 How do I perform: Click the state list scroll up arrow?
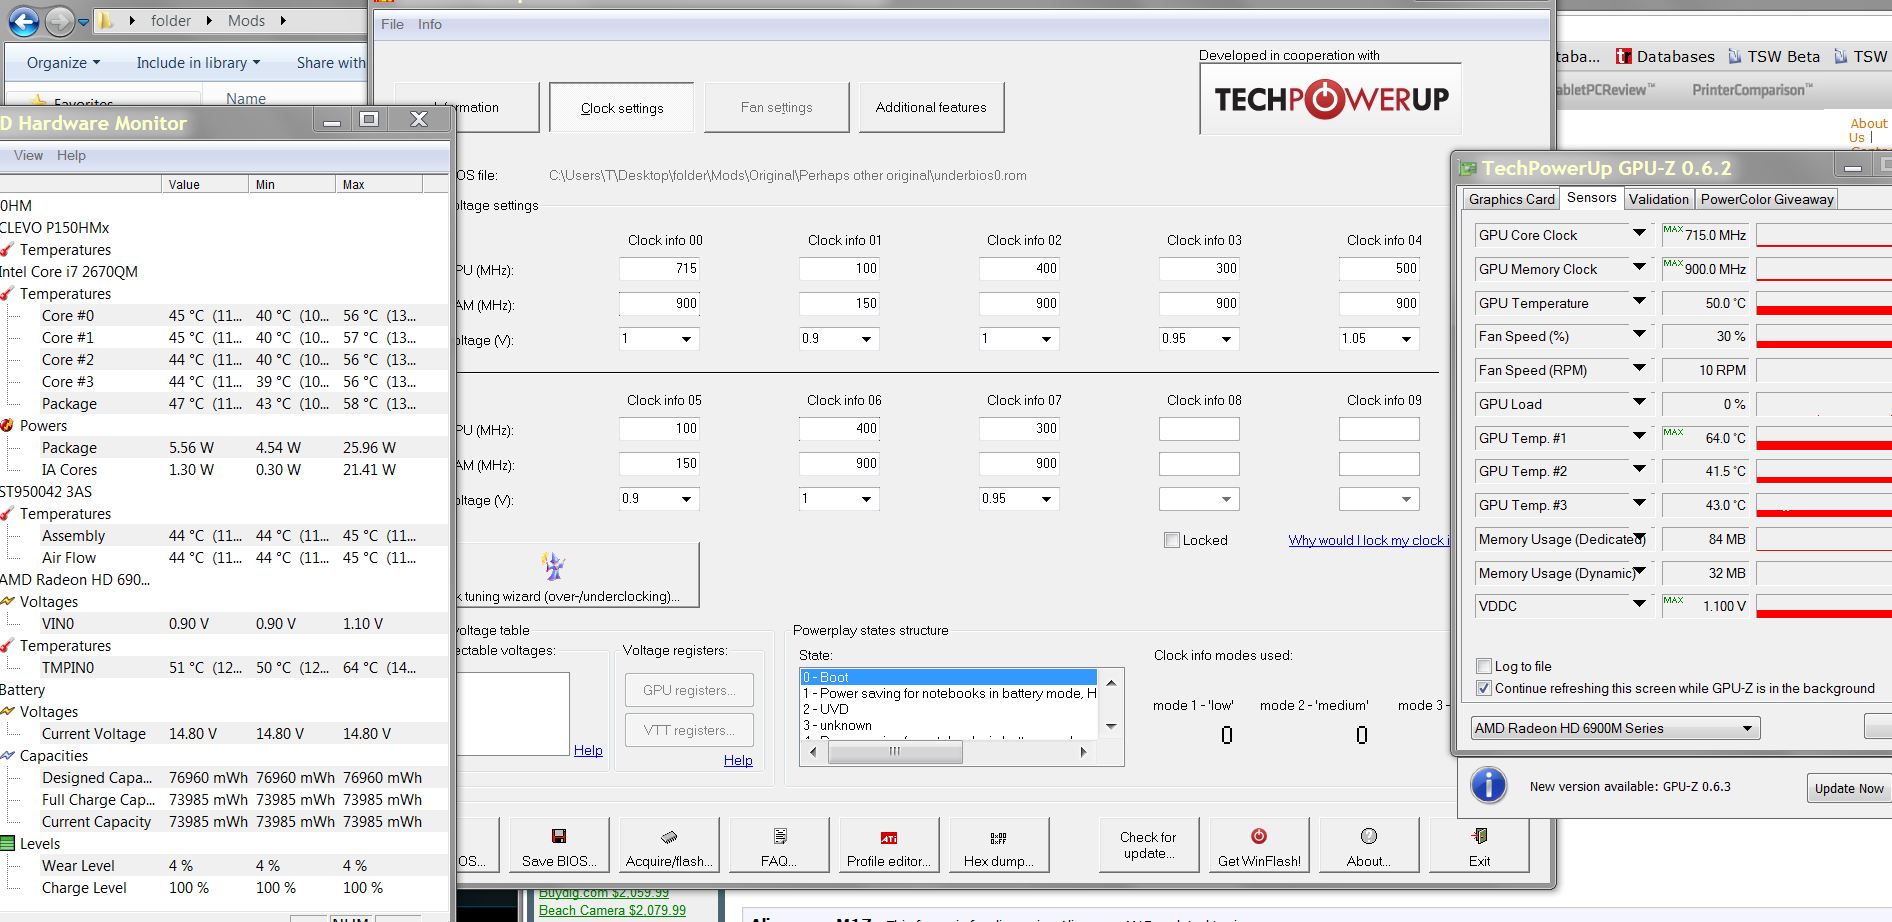pos(1111,681)
